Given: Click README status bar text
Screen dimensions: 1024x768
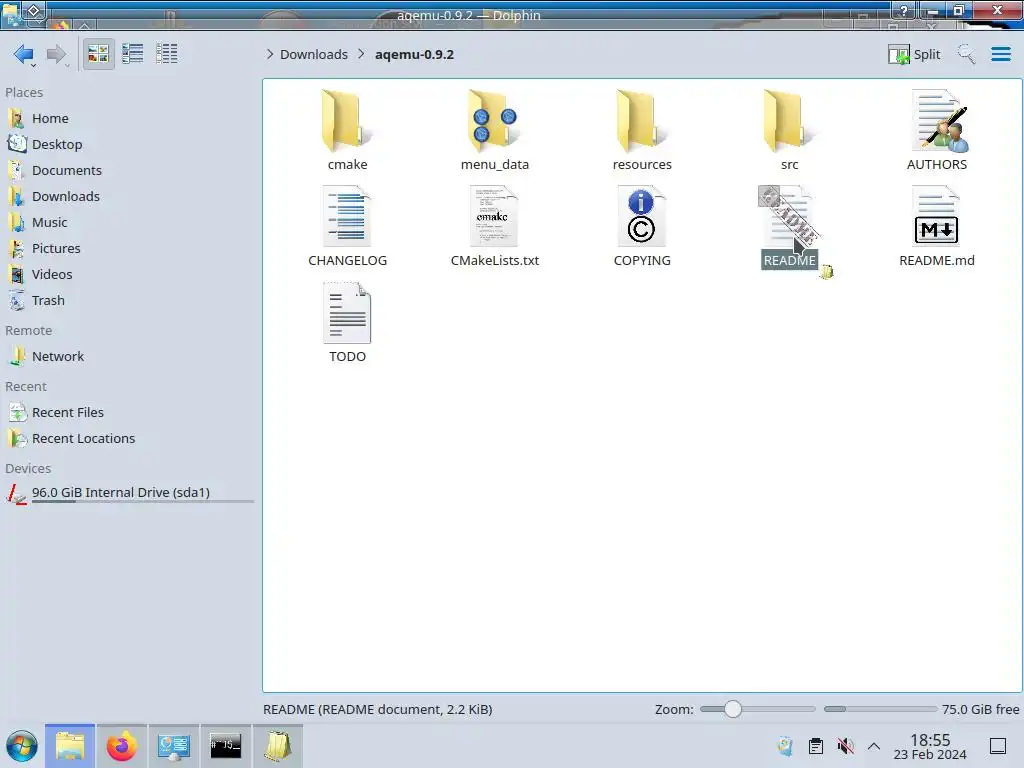Looking at the screenshot, I should pos(377,709).
